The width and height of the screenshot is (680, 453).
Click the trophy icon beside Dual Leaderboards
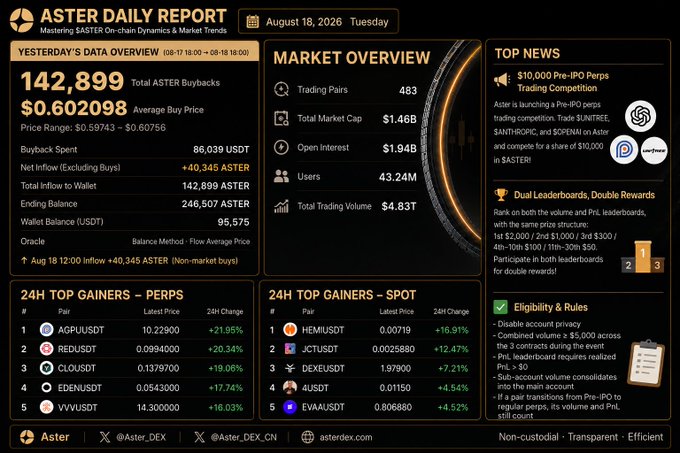[x=501, y=195]
